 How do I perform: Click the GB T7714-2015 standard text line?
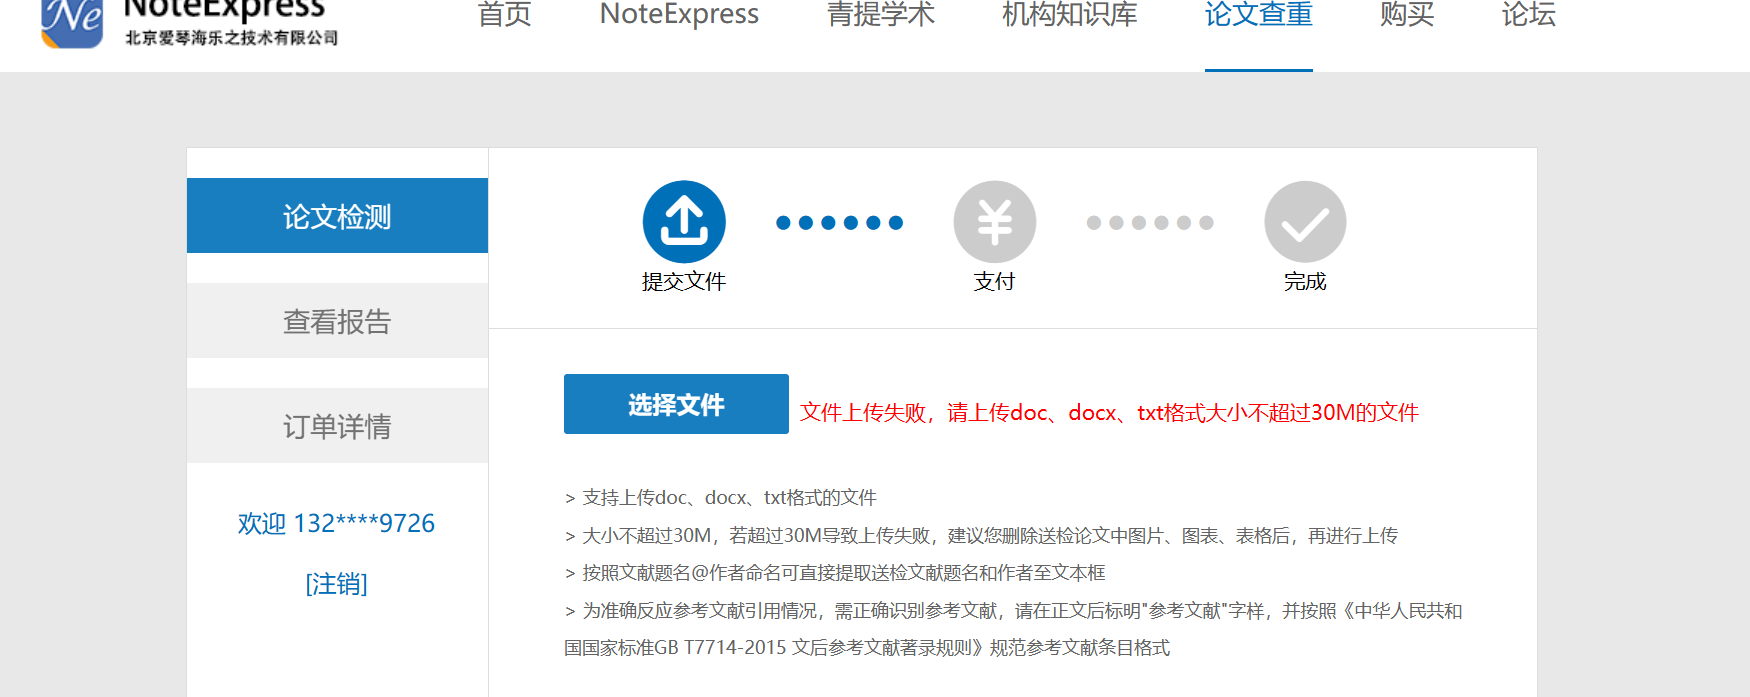pyautogui.click(x=867, y=648)
